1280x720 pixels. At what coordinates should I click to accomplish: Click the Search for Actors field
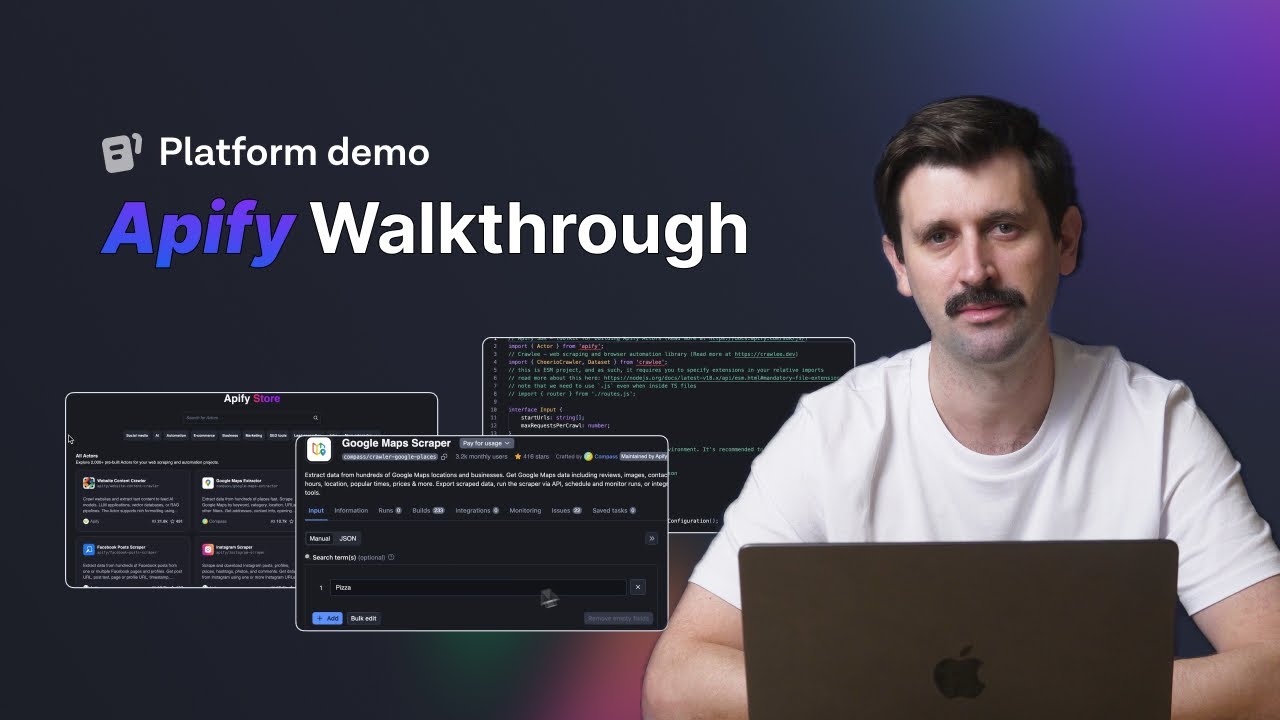pyautogui.click(x=252, y=418)
